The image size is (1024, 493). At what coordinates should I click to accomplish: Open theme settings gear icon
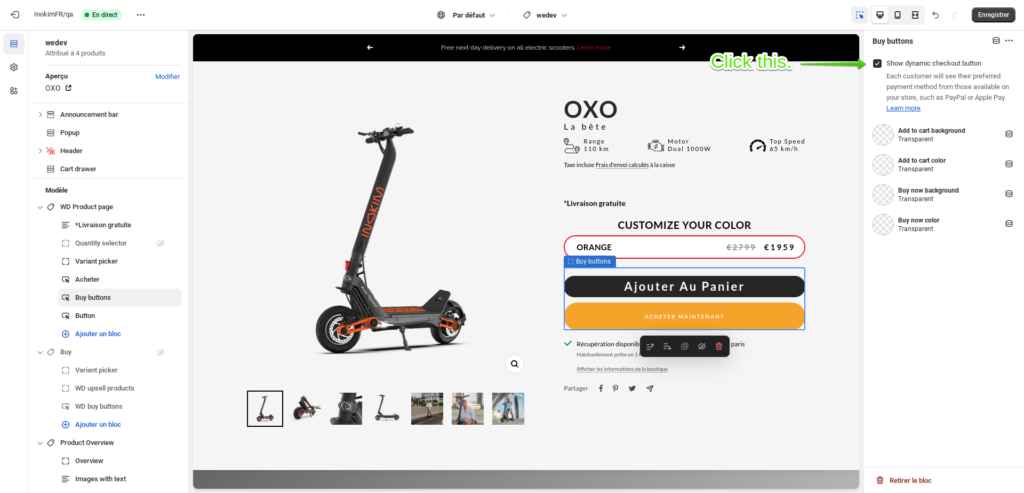(x=14, y=67)
